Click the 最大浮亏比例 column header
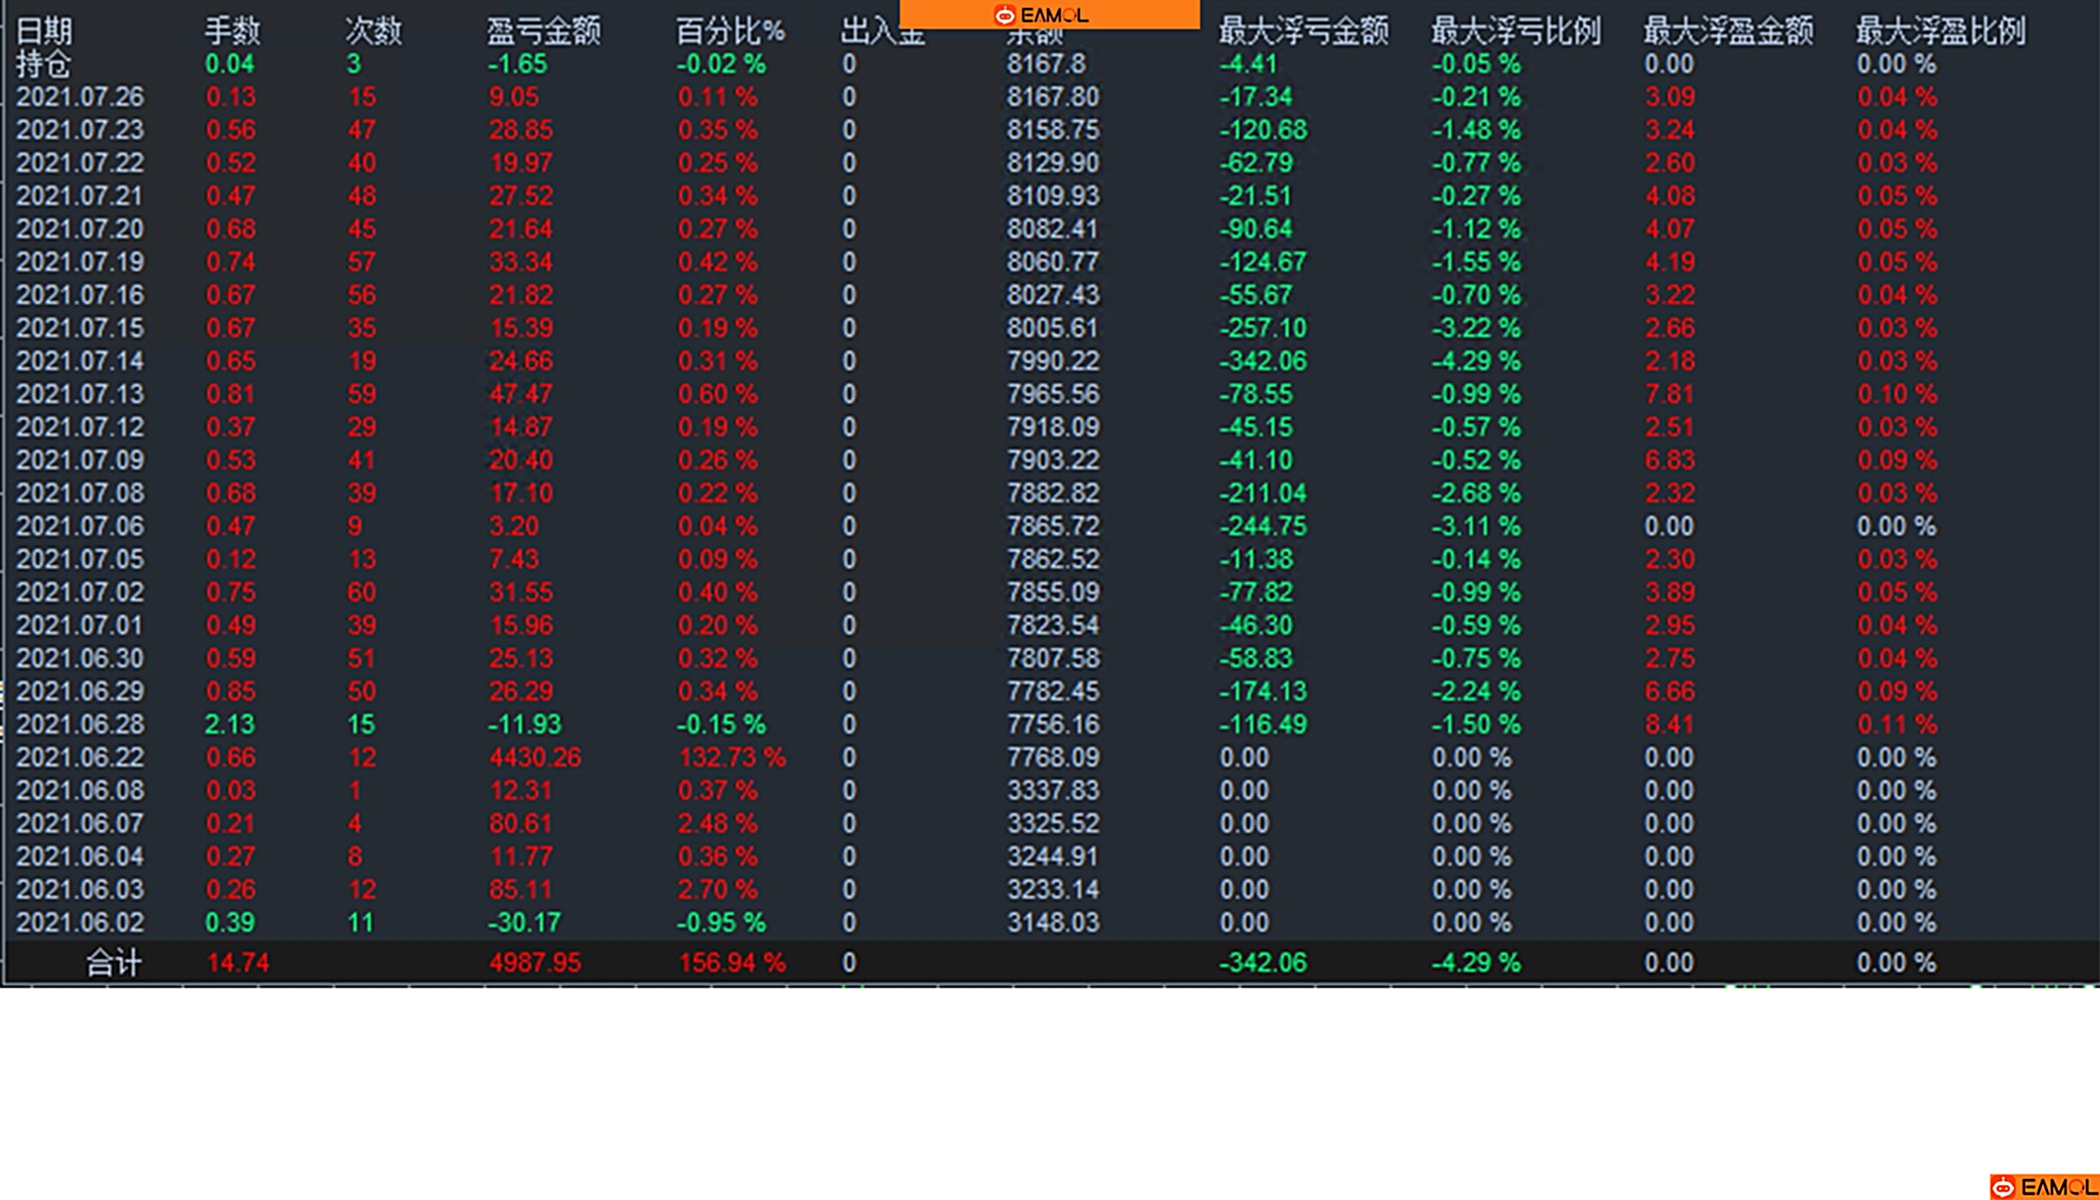The height and width of the screenshot is (1200, 2100). tap(1515, 31)
